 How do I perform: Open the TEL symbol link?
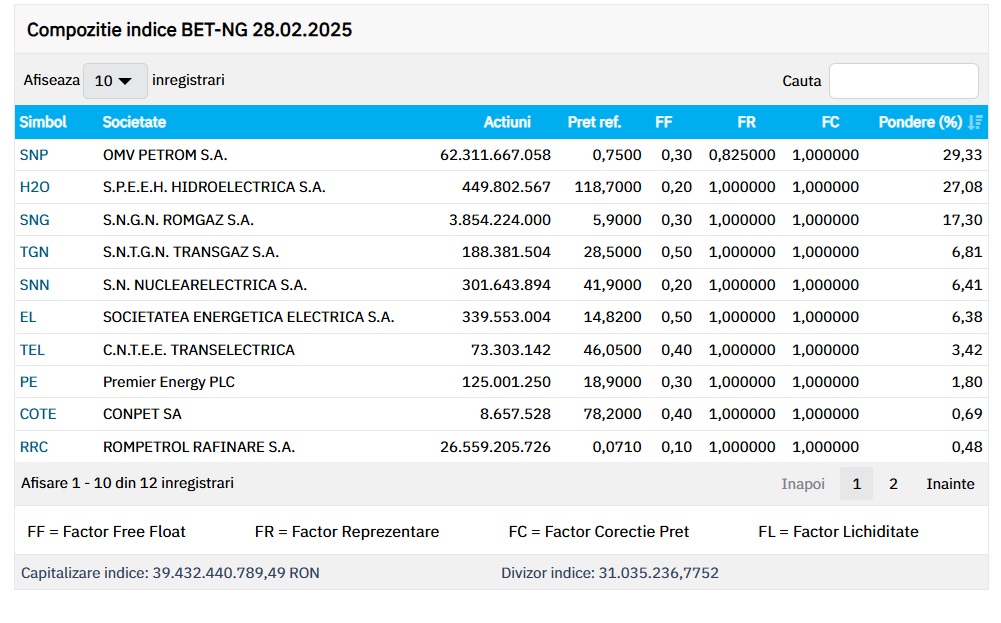32,350
